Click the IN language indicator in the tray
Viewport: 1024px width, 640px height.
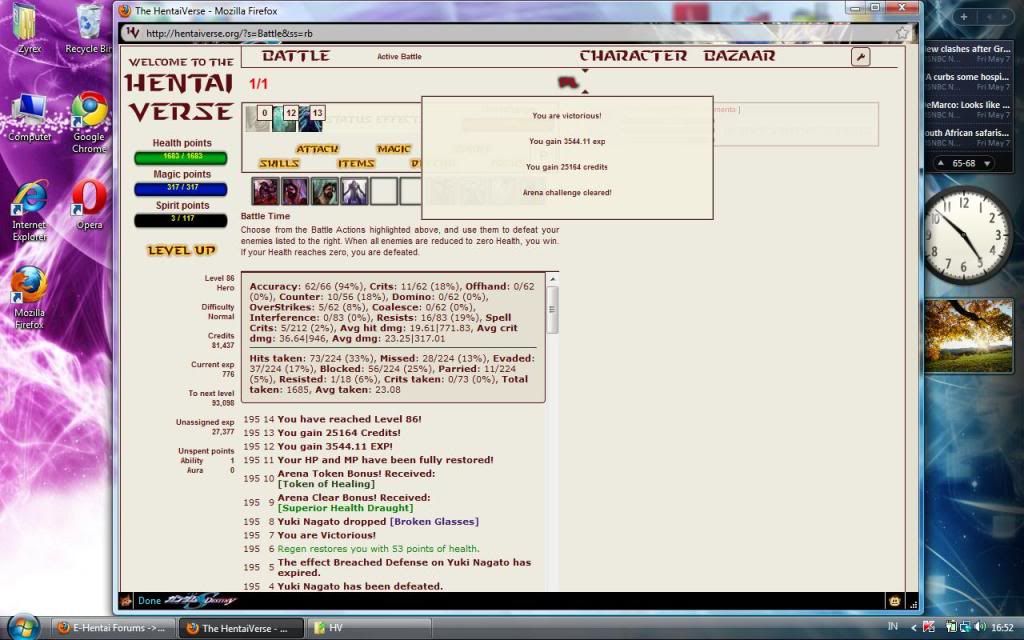[893, 627]
